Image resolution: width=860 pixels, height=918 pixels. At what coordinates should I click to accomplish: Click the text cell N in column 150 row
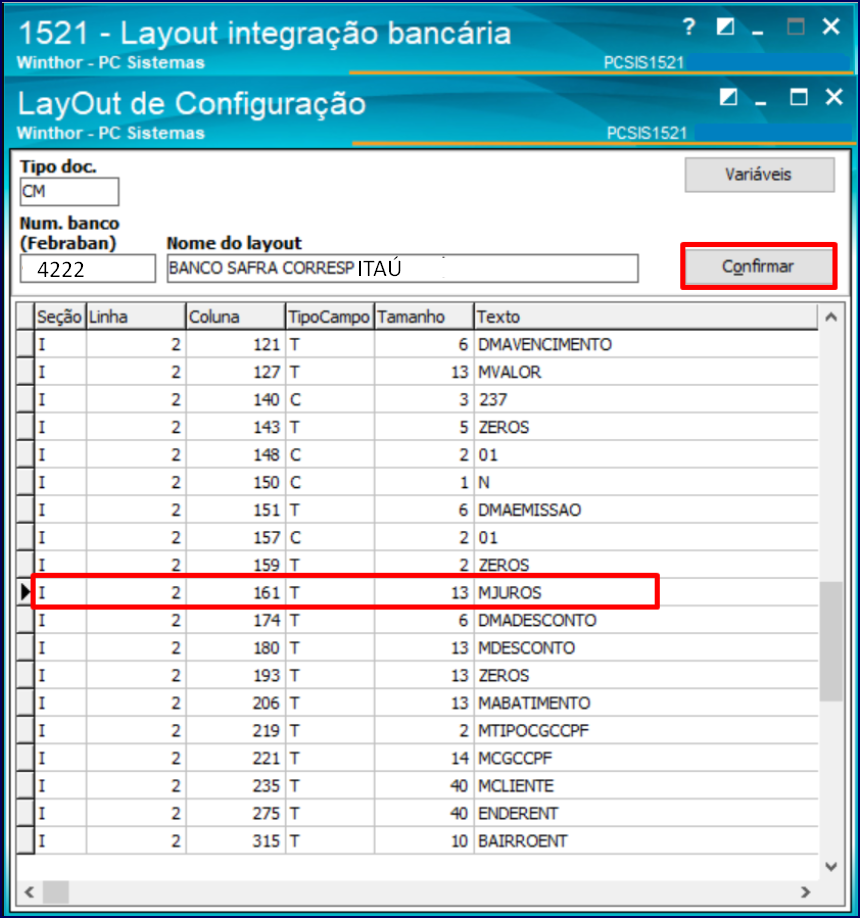pyautogui.click(x=646, y=482)
